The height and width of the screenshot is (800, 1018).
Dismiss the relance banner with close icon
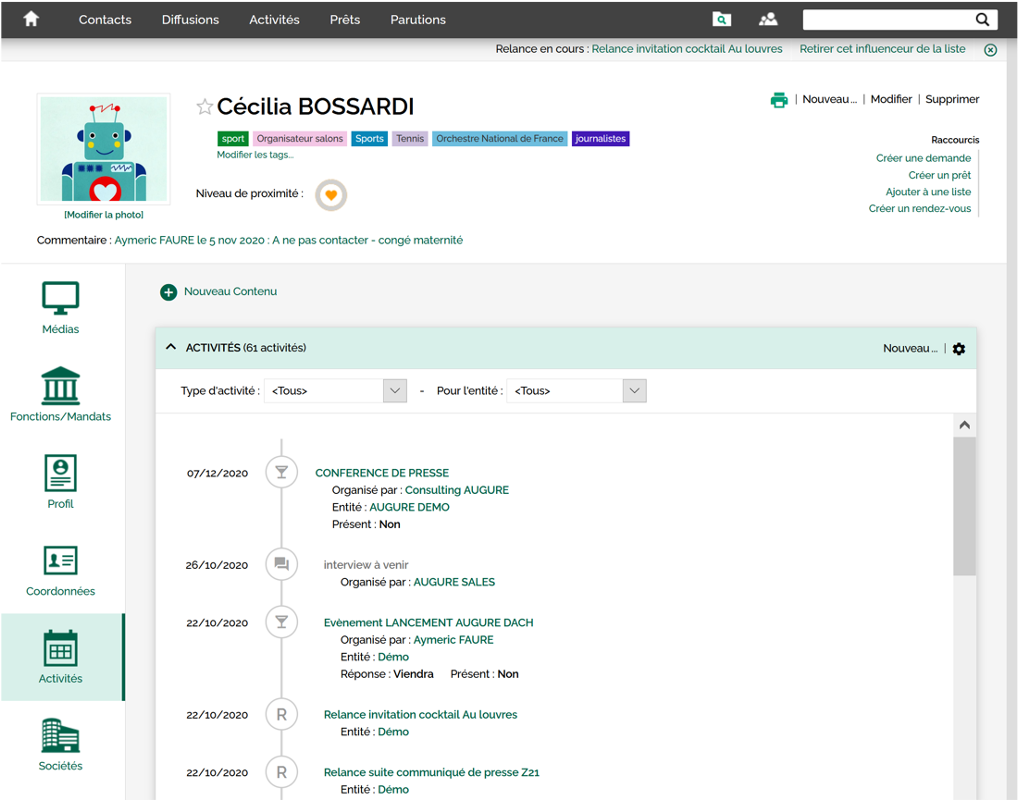click(990, 50)
